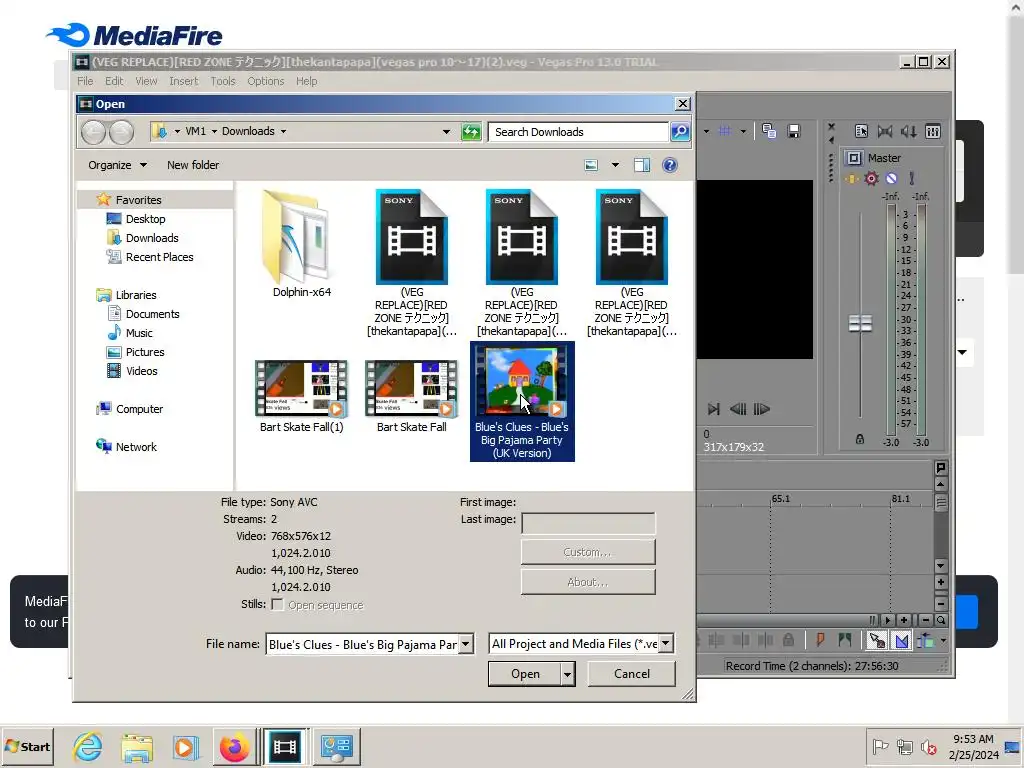
Task: Select Bart Skate Fall(1) video thumbnail
Action: pos(301,396)
